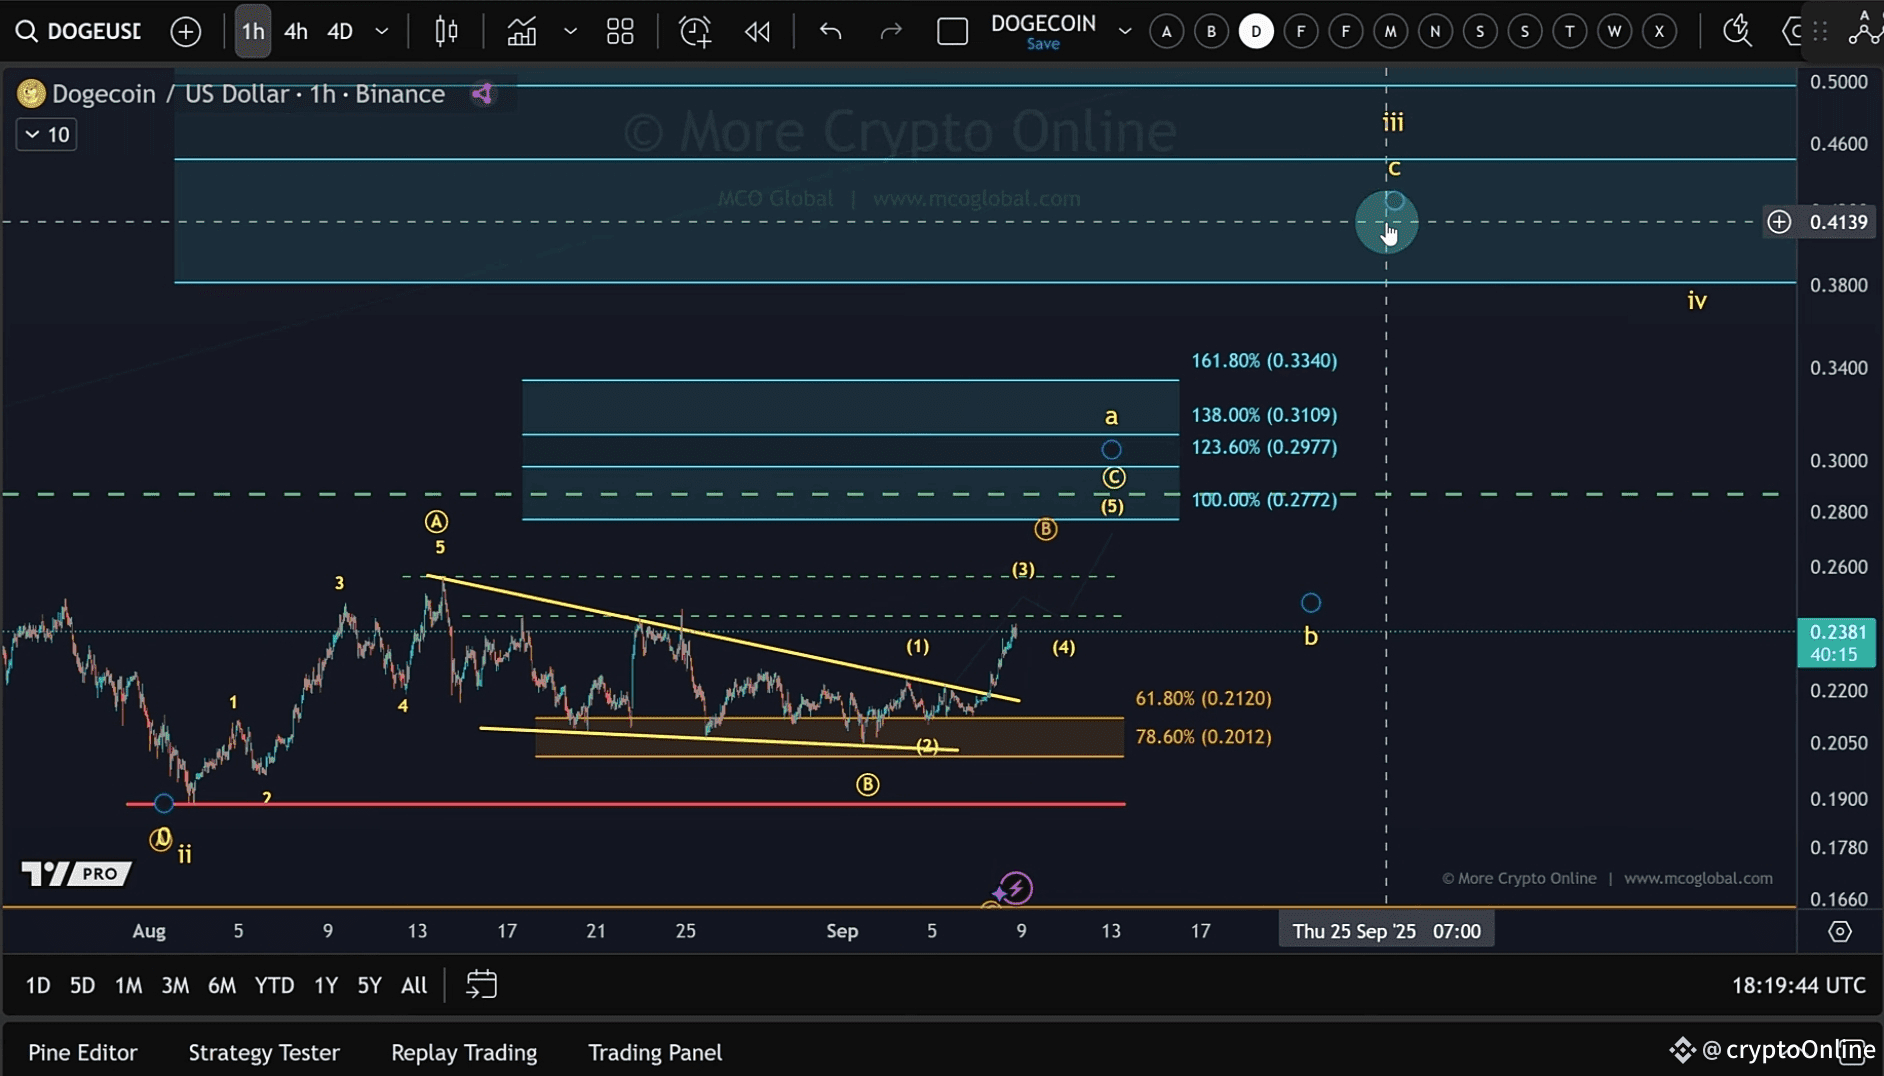
Task: Open chart settings hexagon icon
Action: pyautogui.click(x=1792, y=31)
